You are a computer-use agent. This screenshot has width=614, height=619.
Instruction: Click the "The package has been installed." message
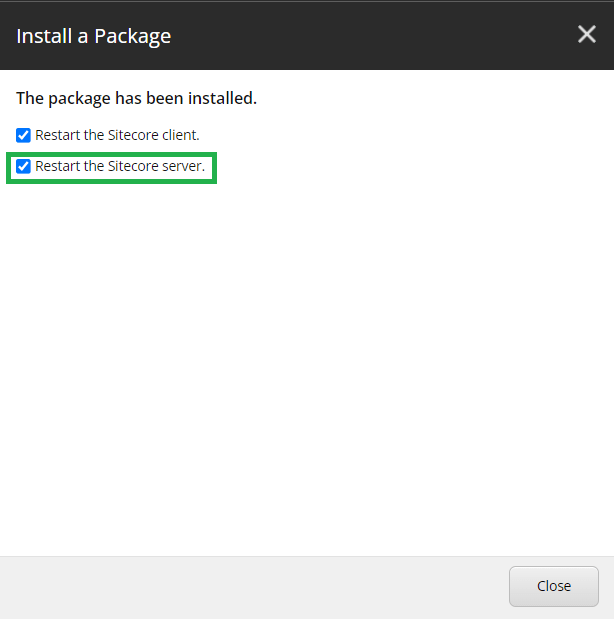coord(136,99)
